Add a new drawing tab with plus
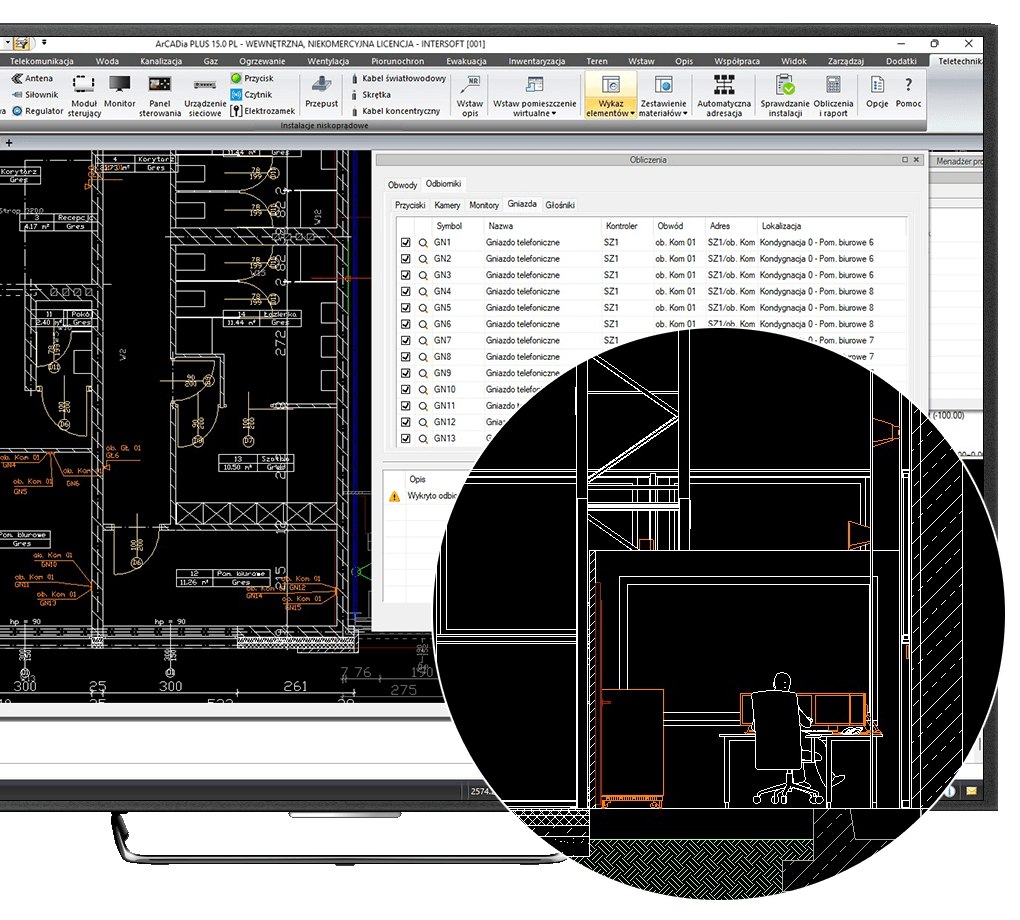1020x920 pixels. 8,142
